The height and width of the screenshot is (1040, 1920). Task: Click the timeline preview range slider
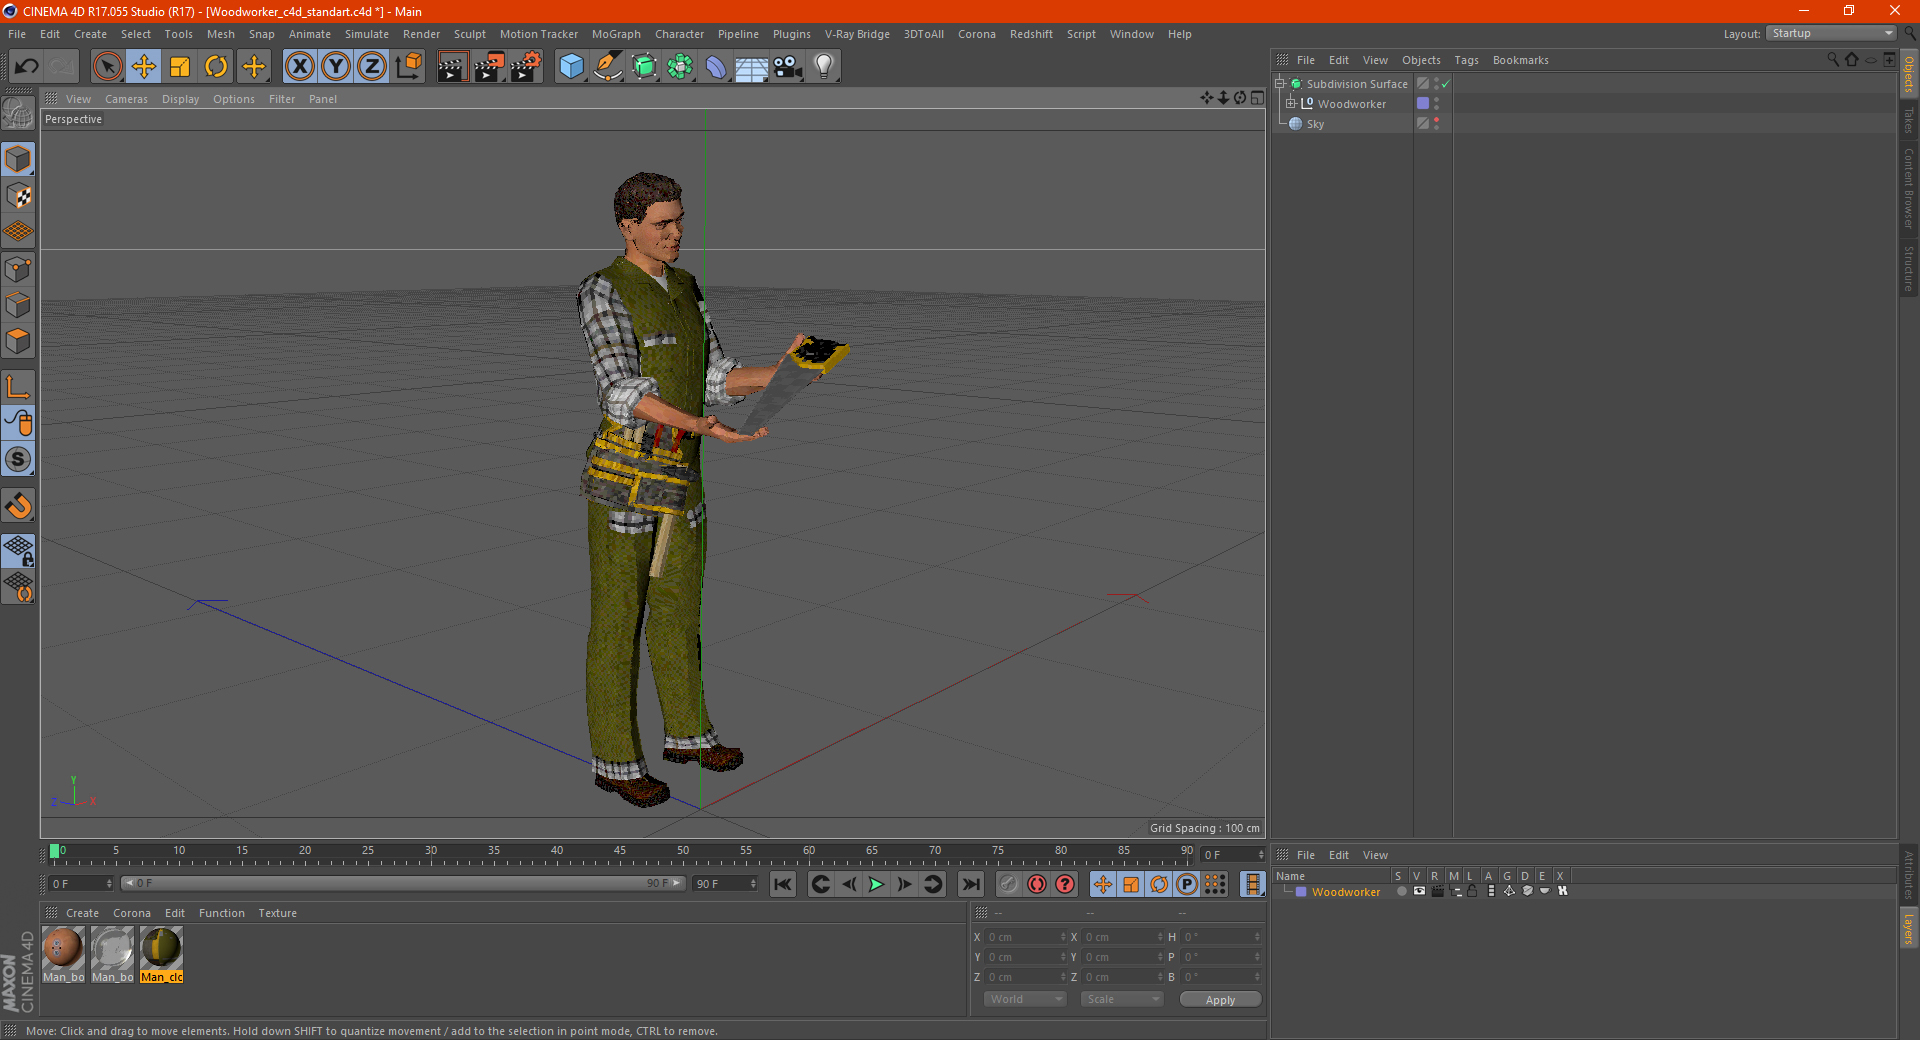pos(402,883)
